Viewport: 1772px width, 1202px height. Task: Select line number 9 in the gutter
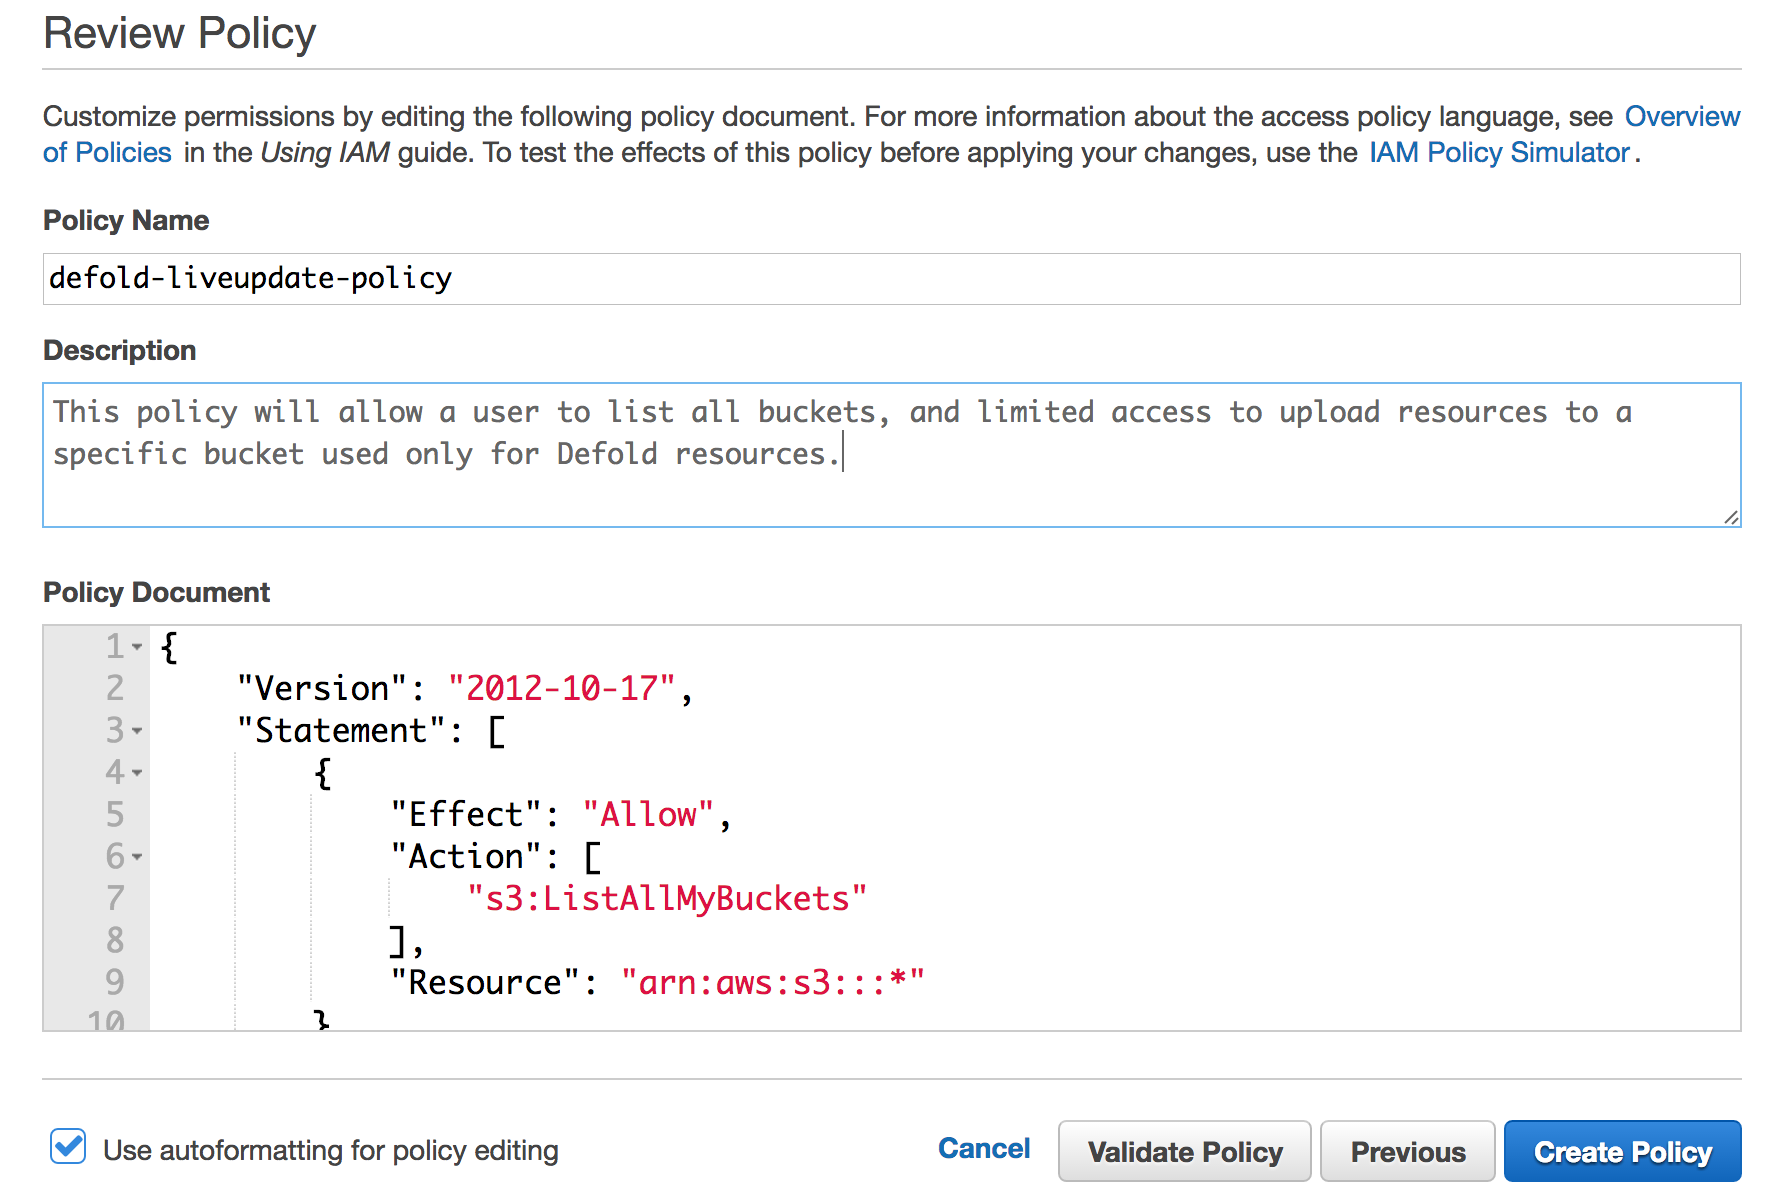(x=115, y=982)
